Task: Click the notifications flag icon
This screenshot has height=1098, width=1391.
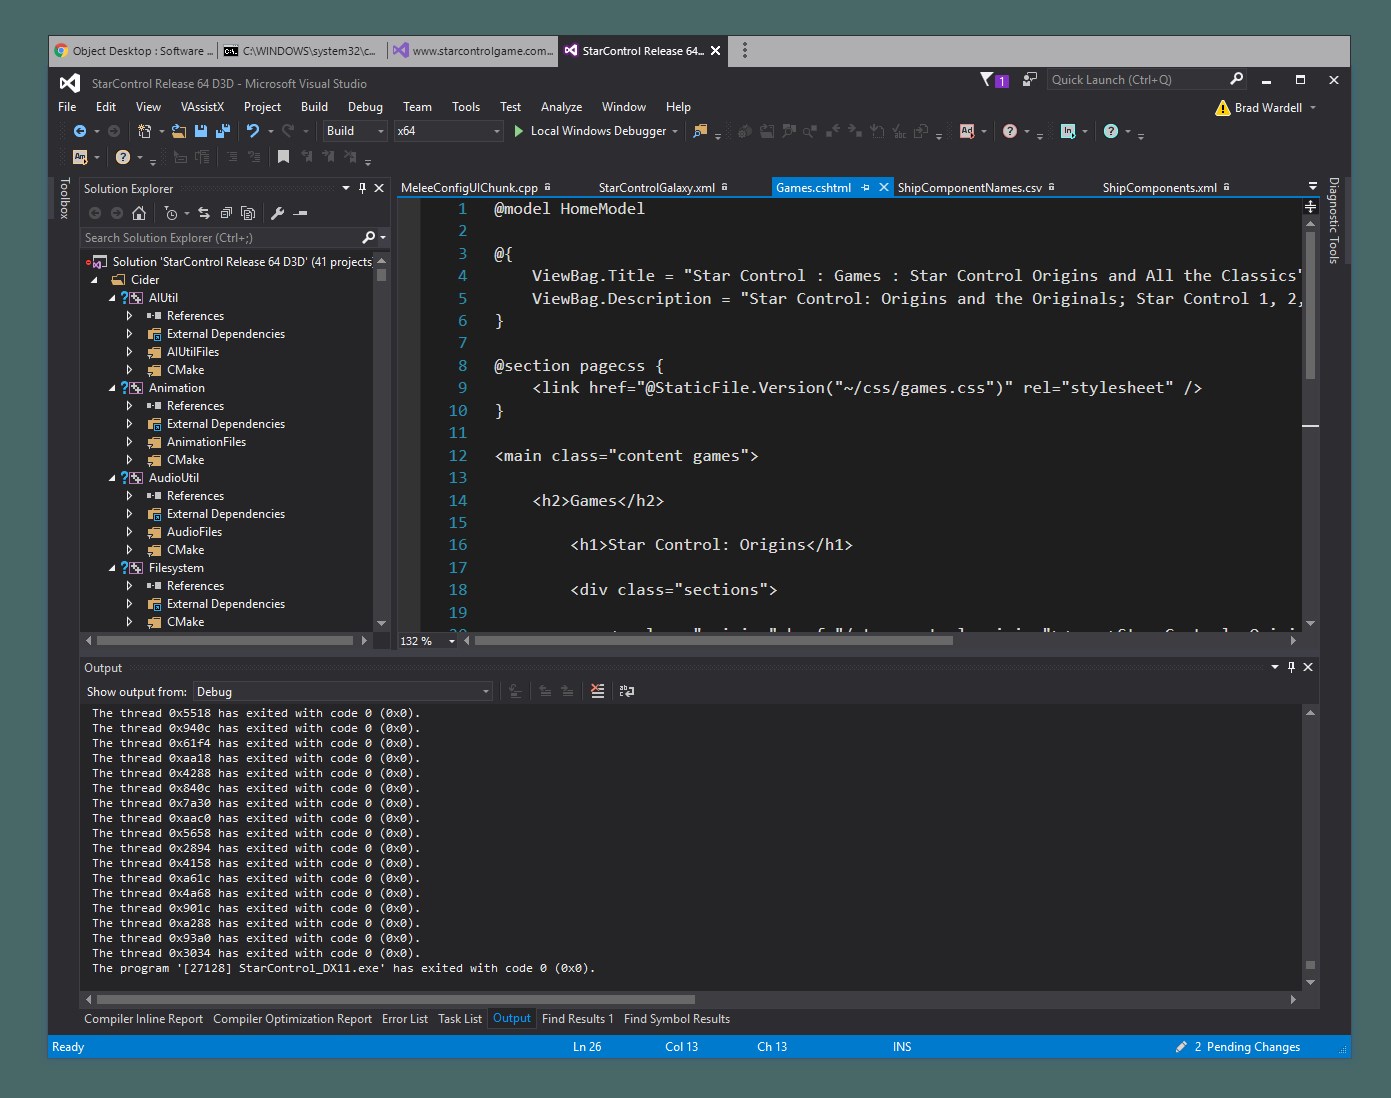Action: [988, 80]
